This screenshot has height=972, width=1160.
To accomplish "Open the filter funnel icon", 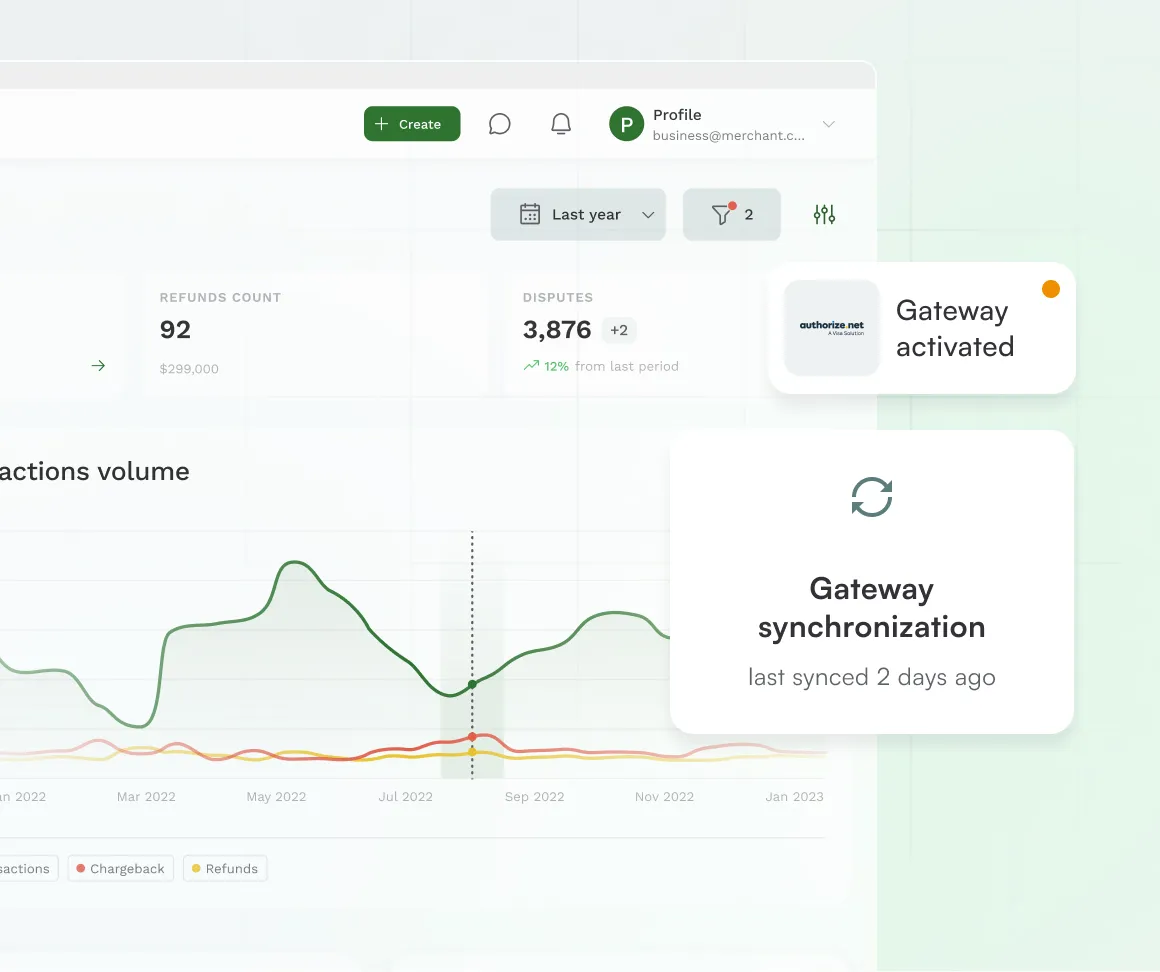I will 722,214.
